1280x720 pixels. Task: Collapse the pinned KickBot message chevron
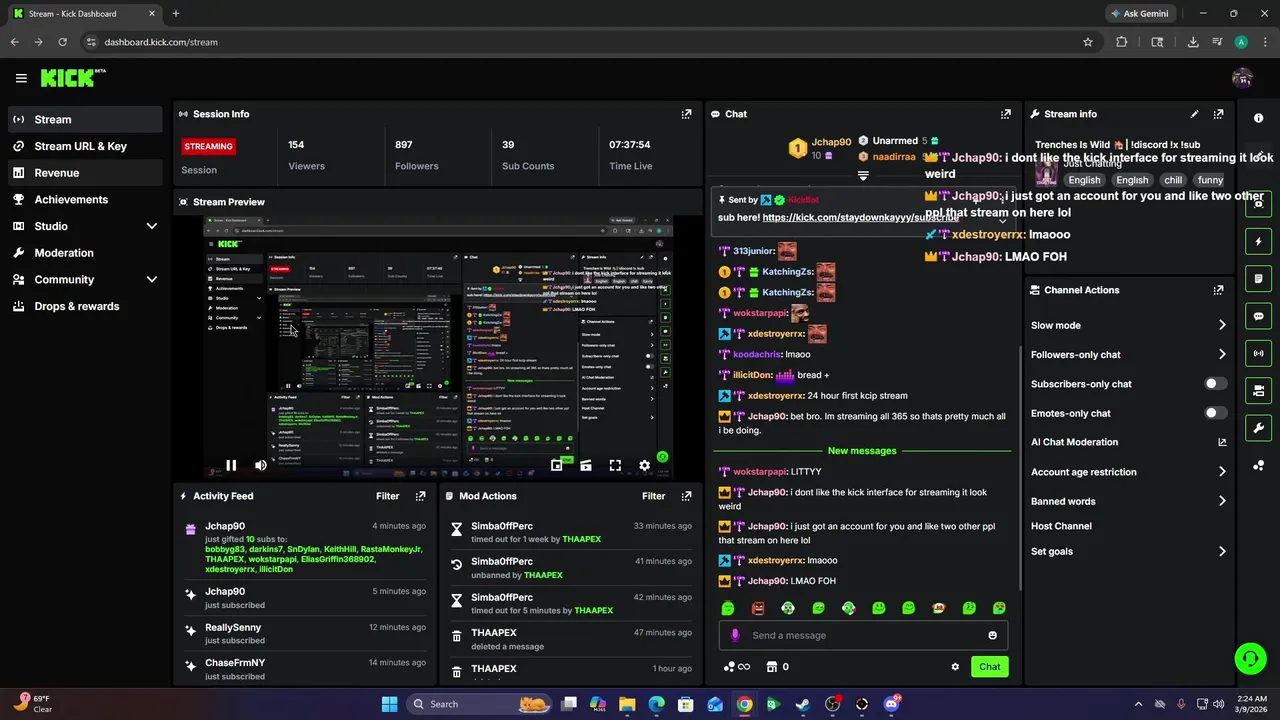(1003, 221)
